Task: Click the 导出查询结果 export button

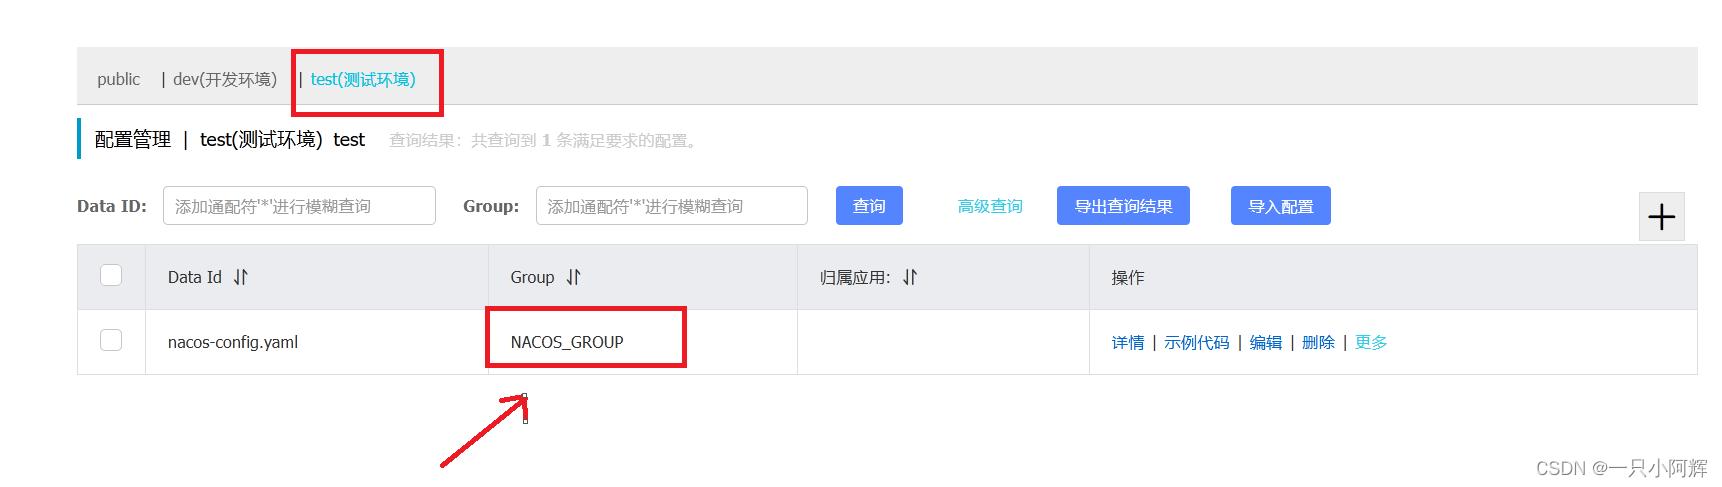Action: (1123, 206)
